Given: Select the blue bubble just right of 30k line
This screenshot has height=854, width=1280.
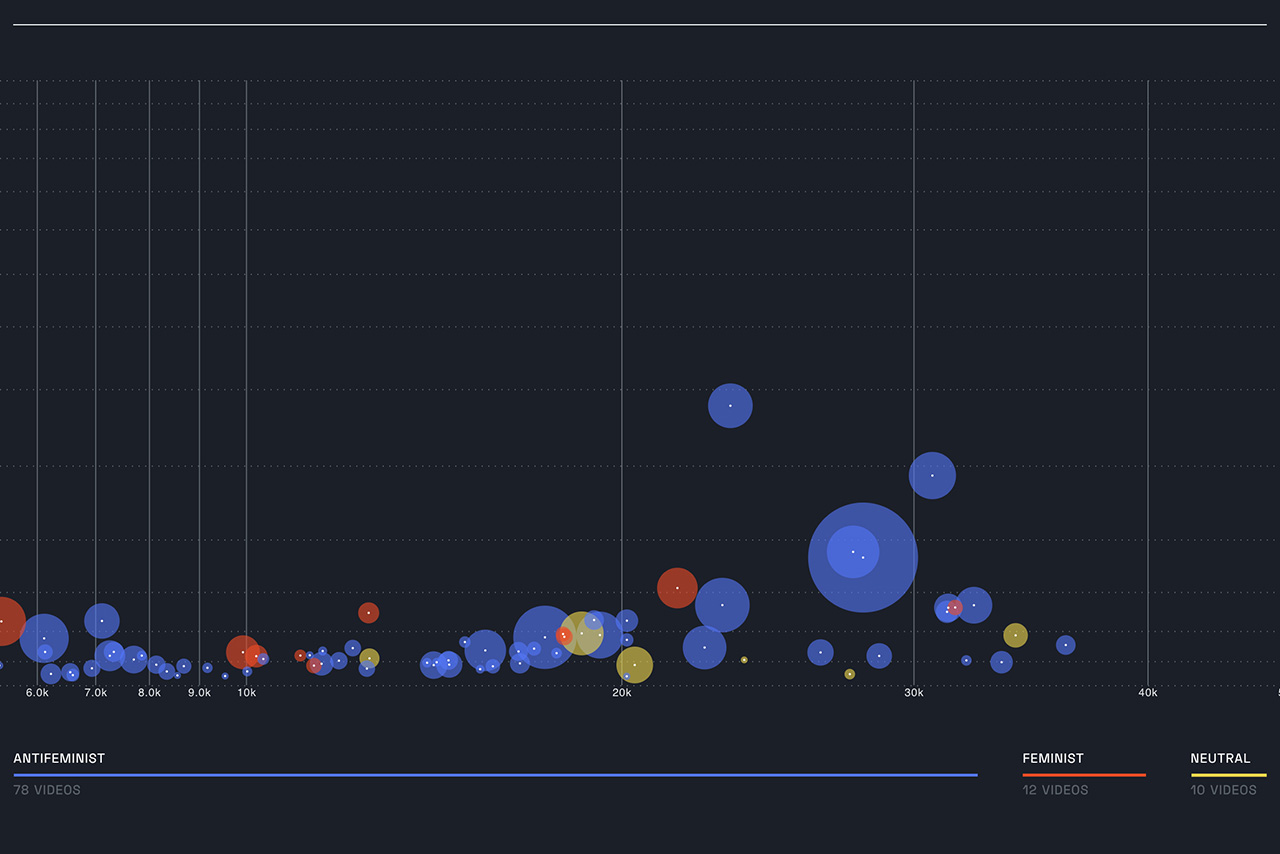Looking at the screenshot, I should click(x=932, y=475).
